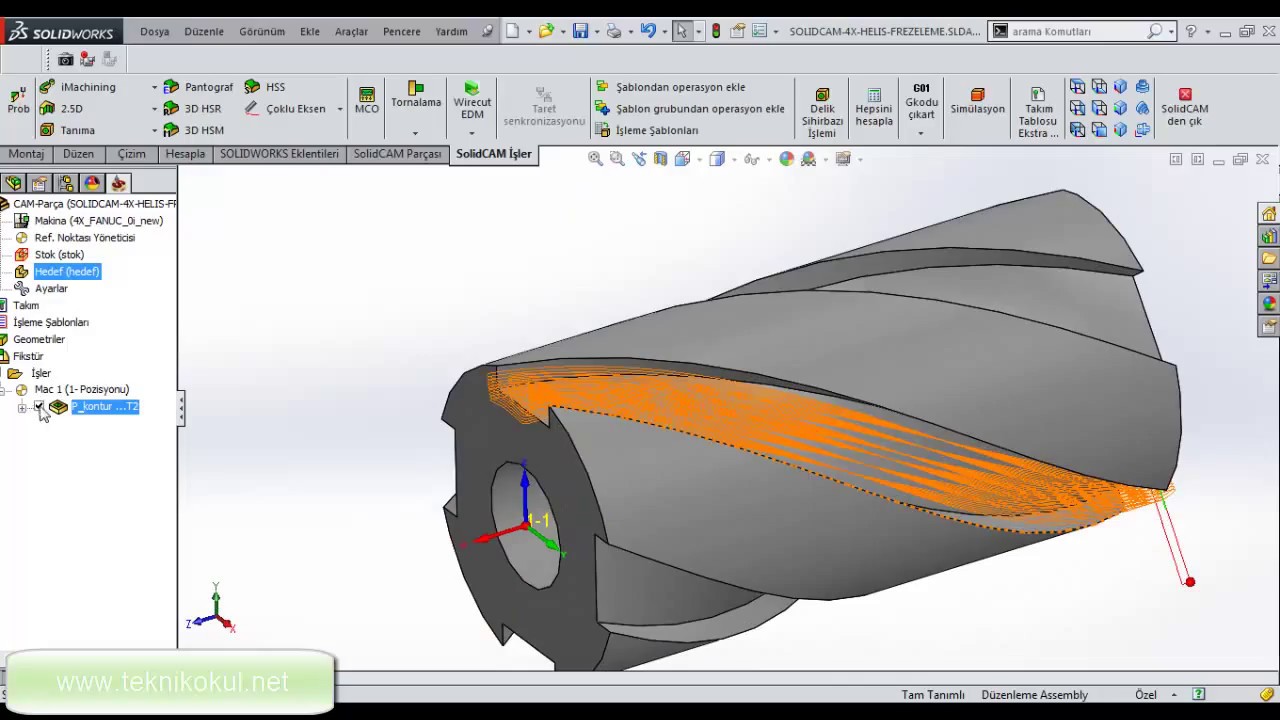Select the 3D HSR tool
The height and width of the screenshot is (720, 1280).
pyautogui.click(x=193, y=109)
